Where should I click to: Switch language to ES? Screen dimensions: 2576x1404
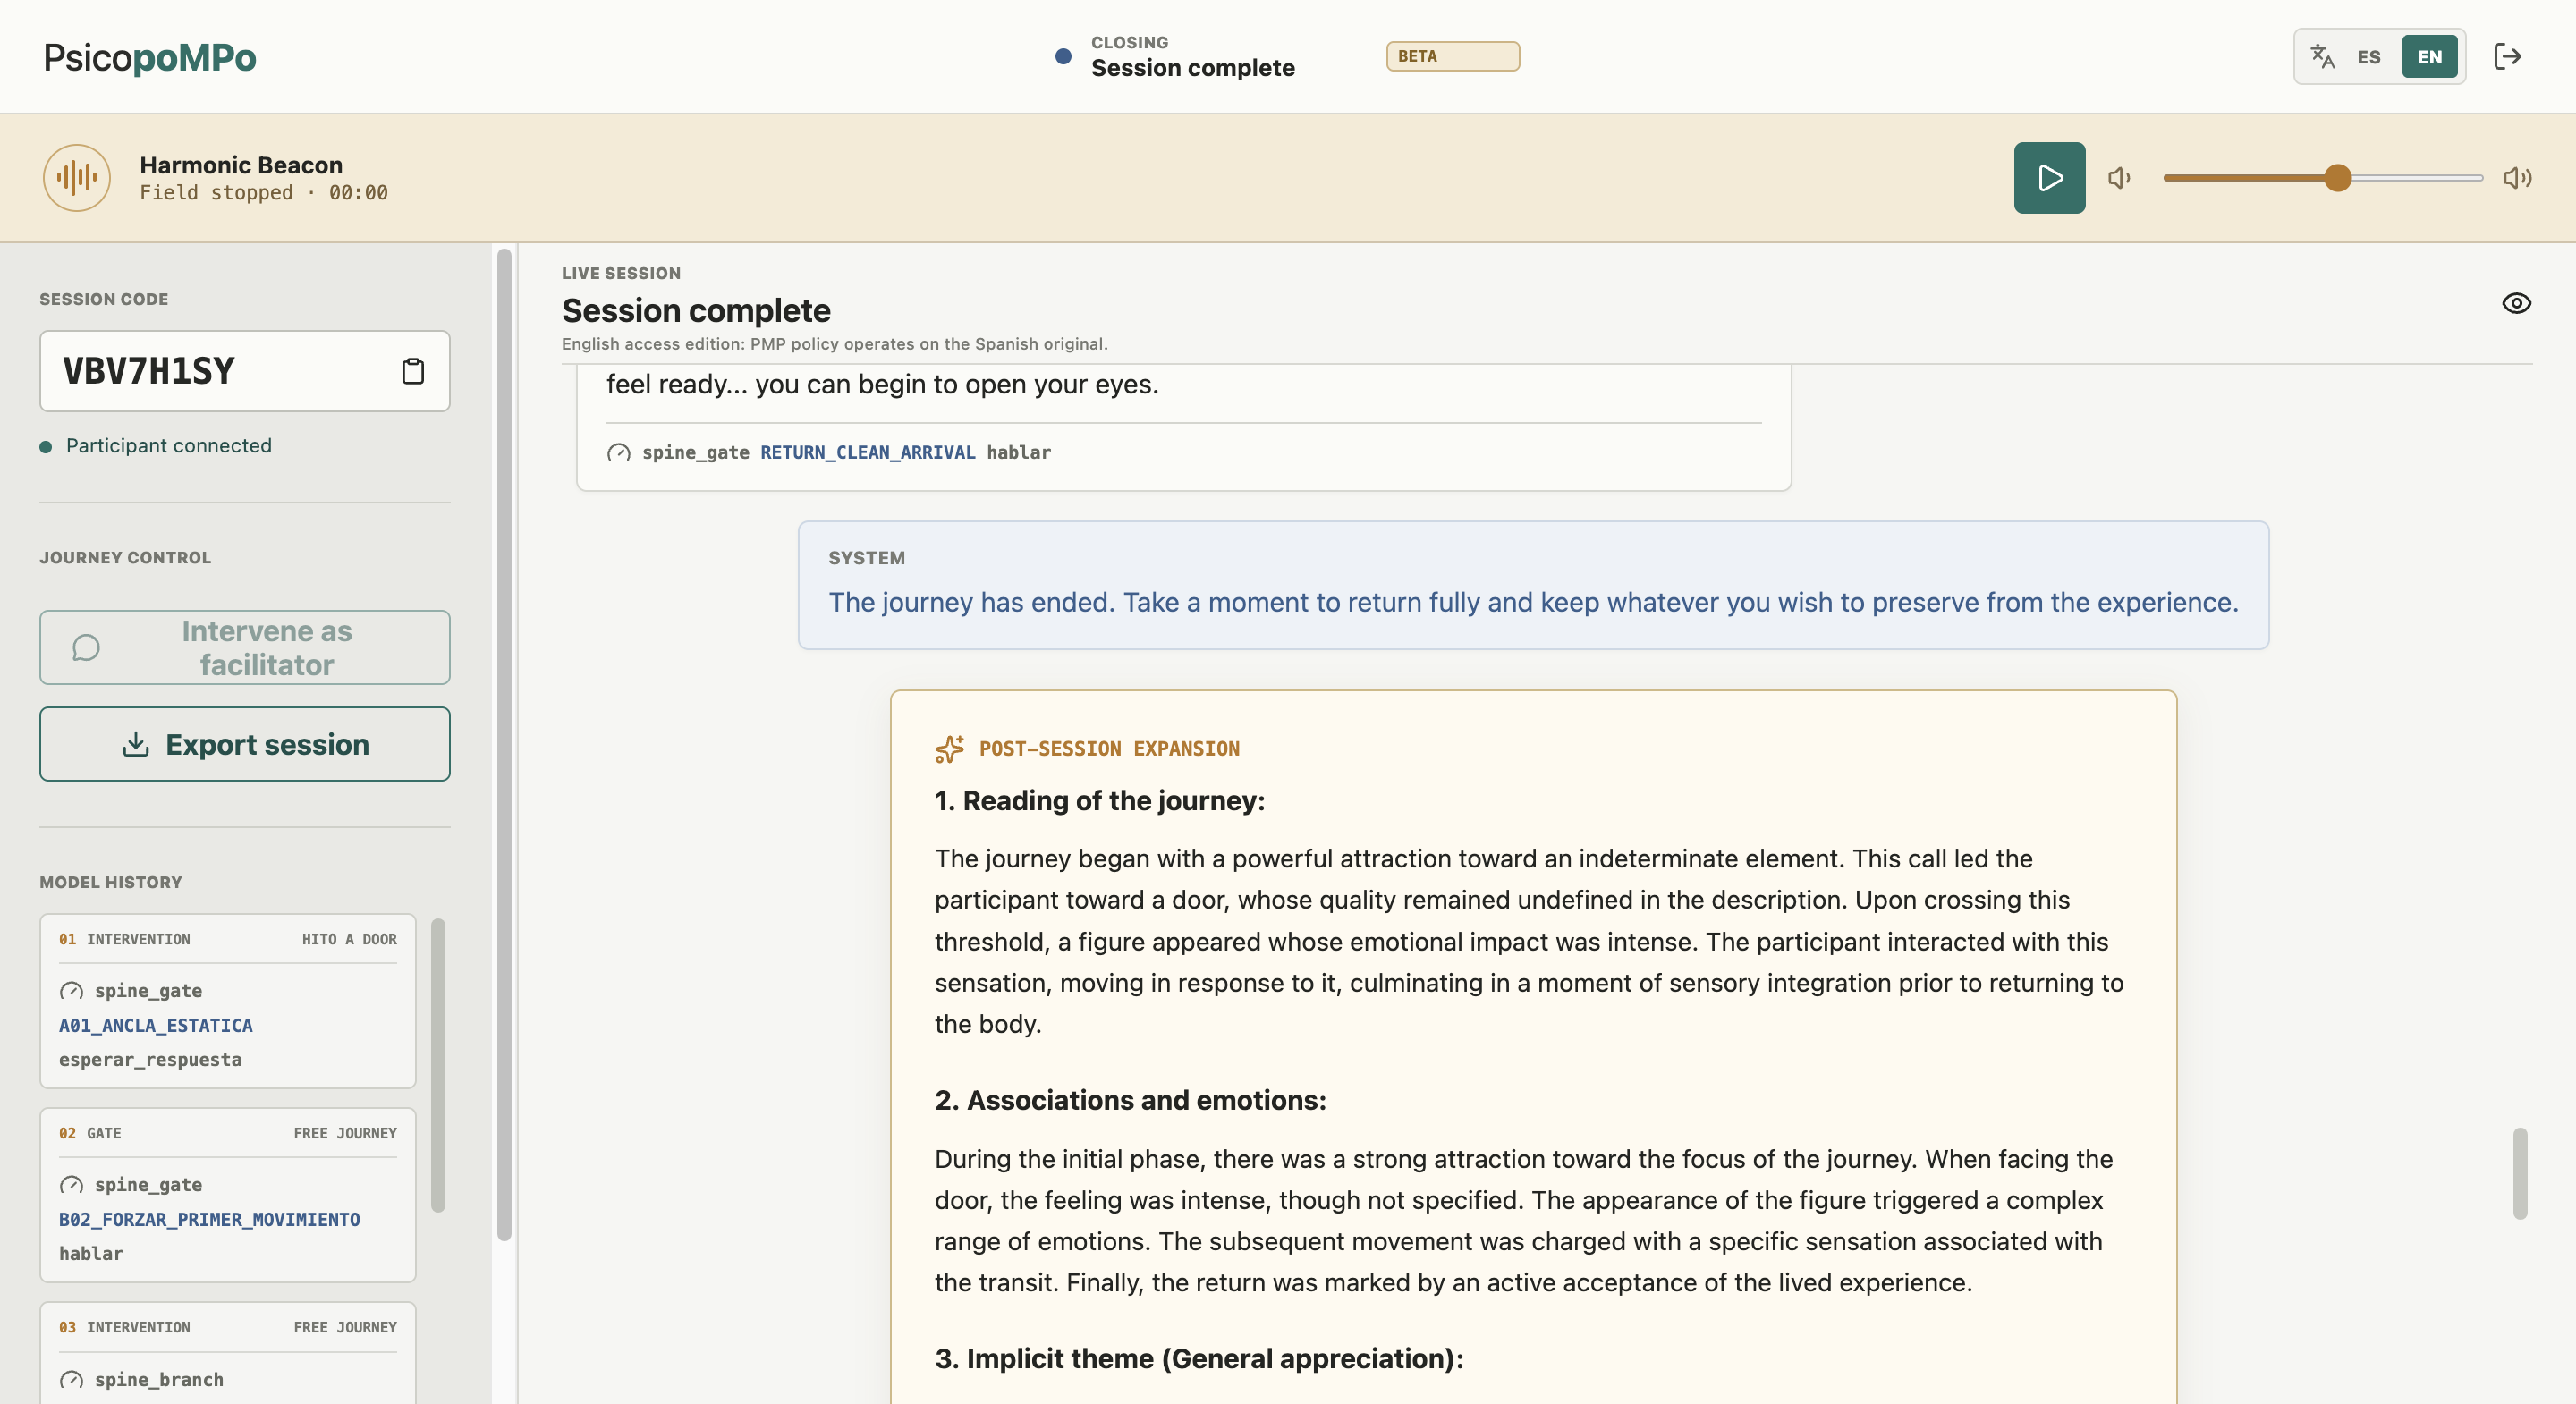2368,56
